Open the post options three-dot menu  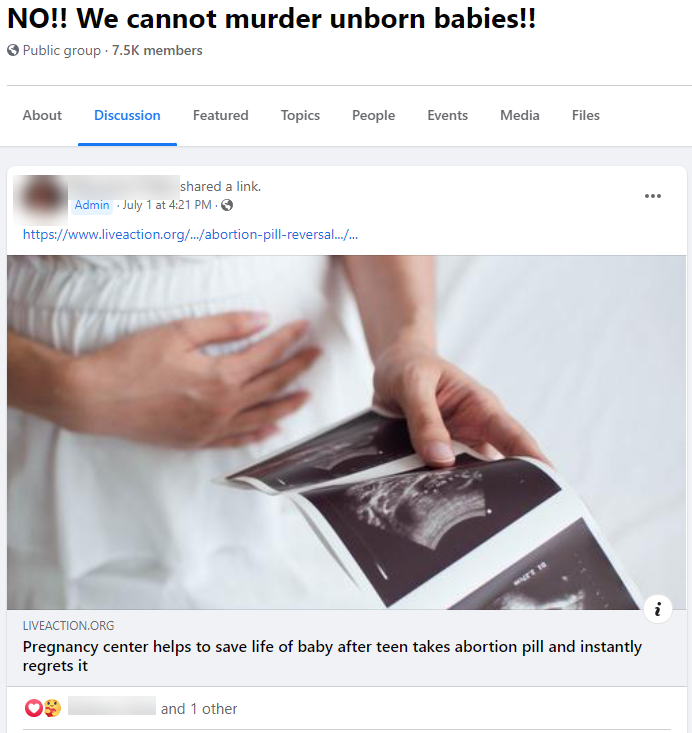coord(653,196)
